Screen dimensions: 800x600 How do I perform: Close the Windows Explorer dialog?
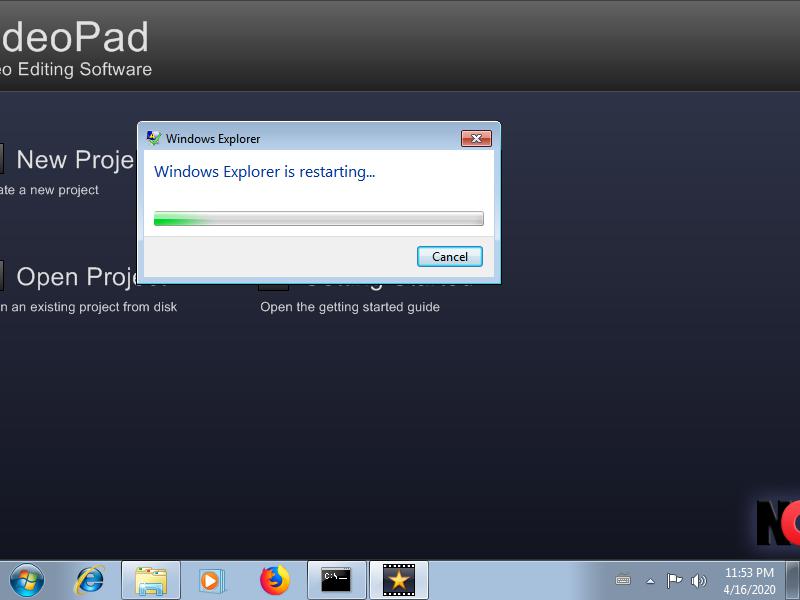[x=476, y=138]
